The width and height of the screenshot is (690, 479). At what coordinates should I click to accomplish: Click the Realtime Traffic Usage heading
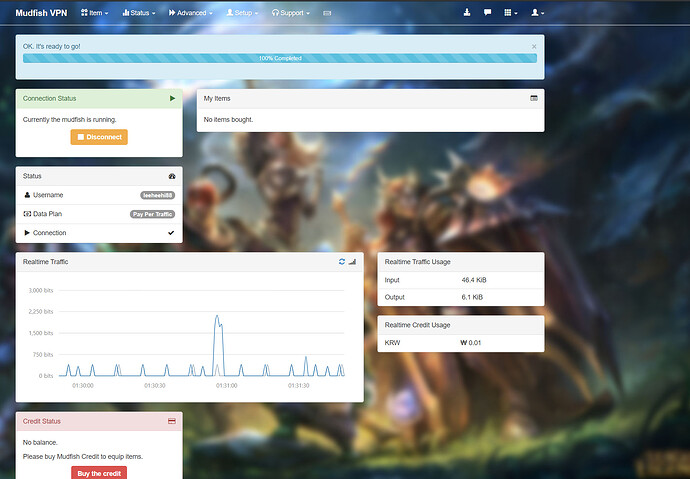418,262
